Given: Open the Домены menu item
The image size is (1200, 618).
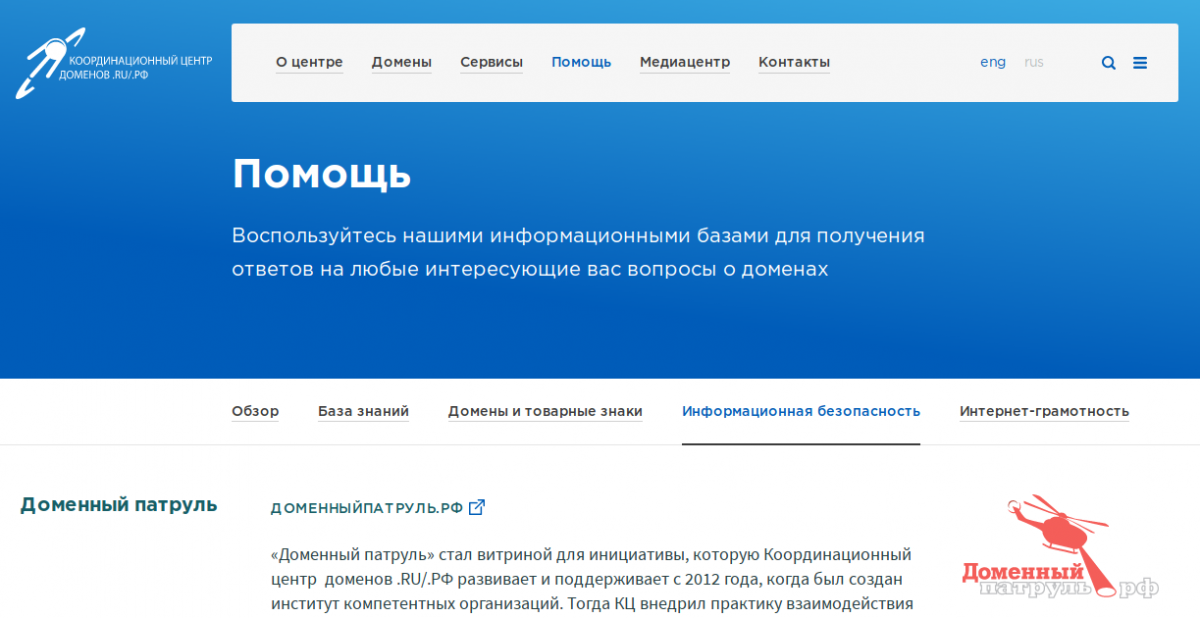Looking at the screenshot, I should click(x=401, y=62).
